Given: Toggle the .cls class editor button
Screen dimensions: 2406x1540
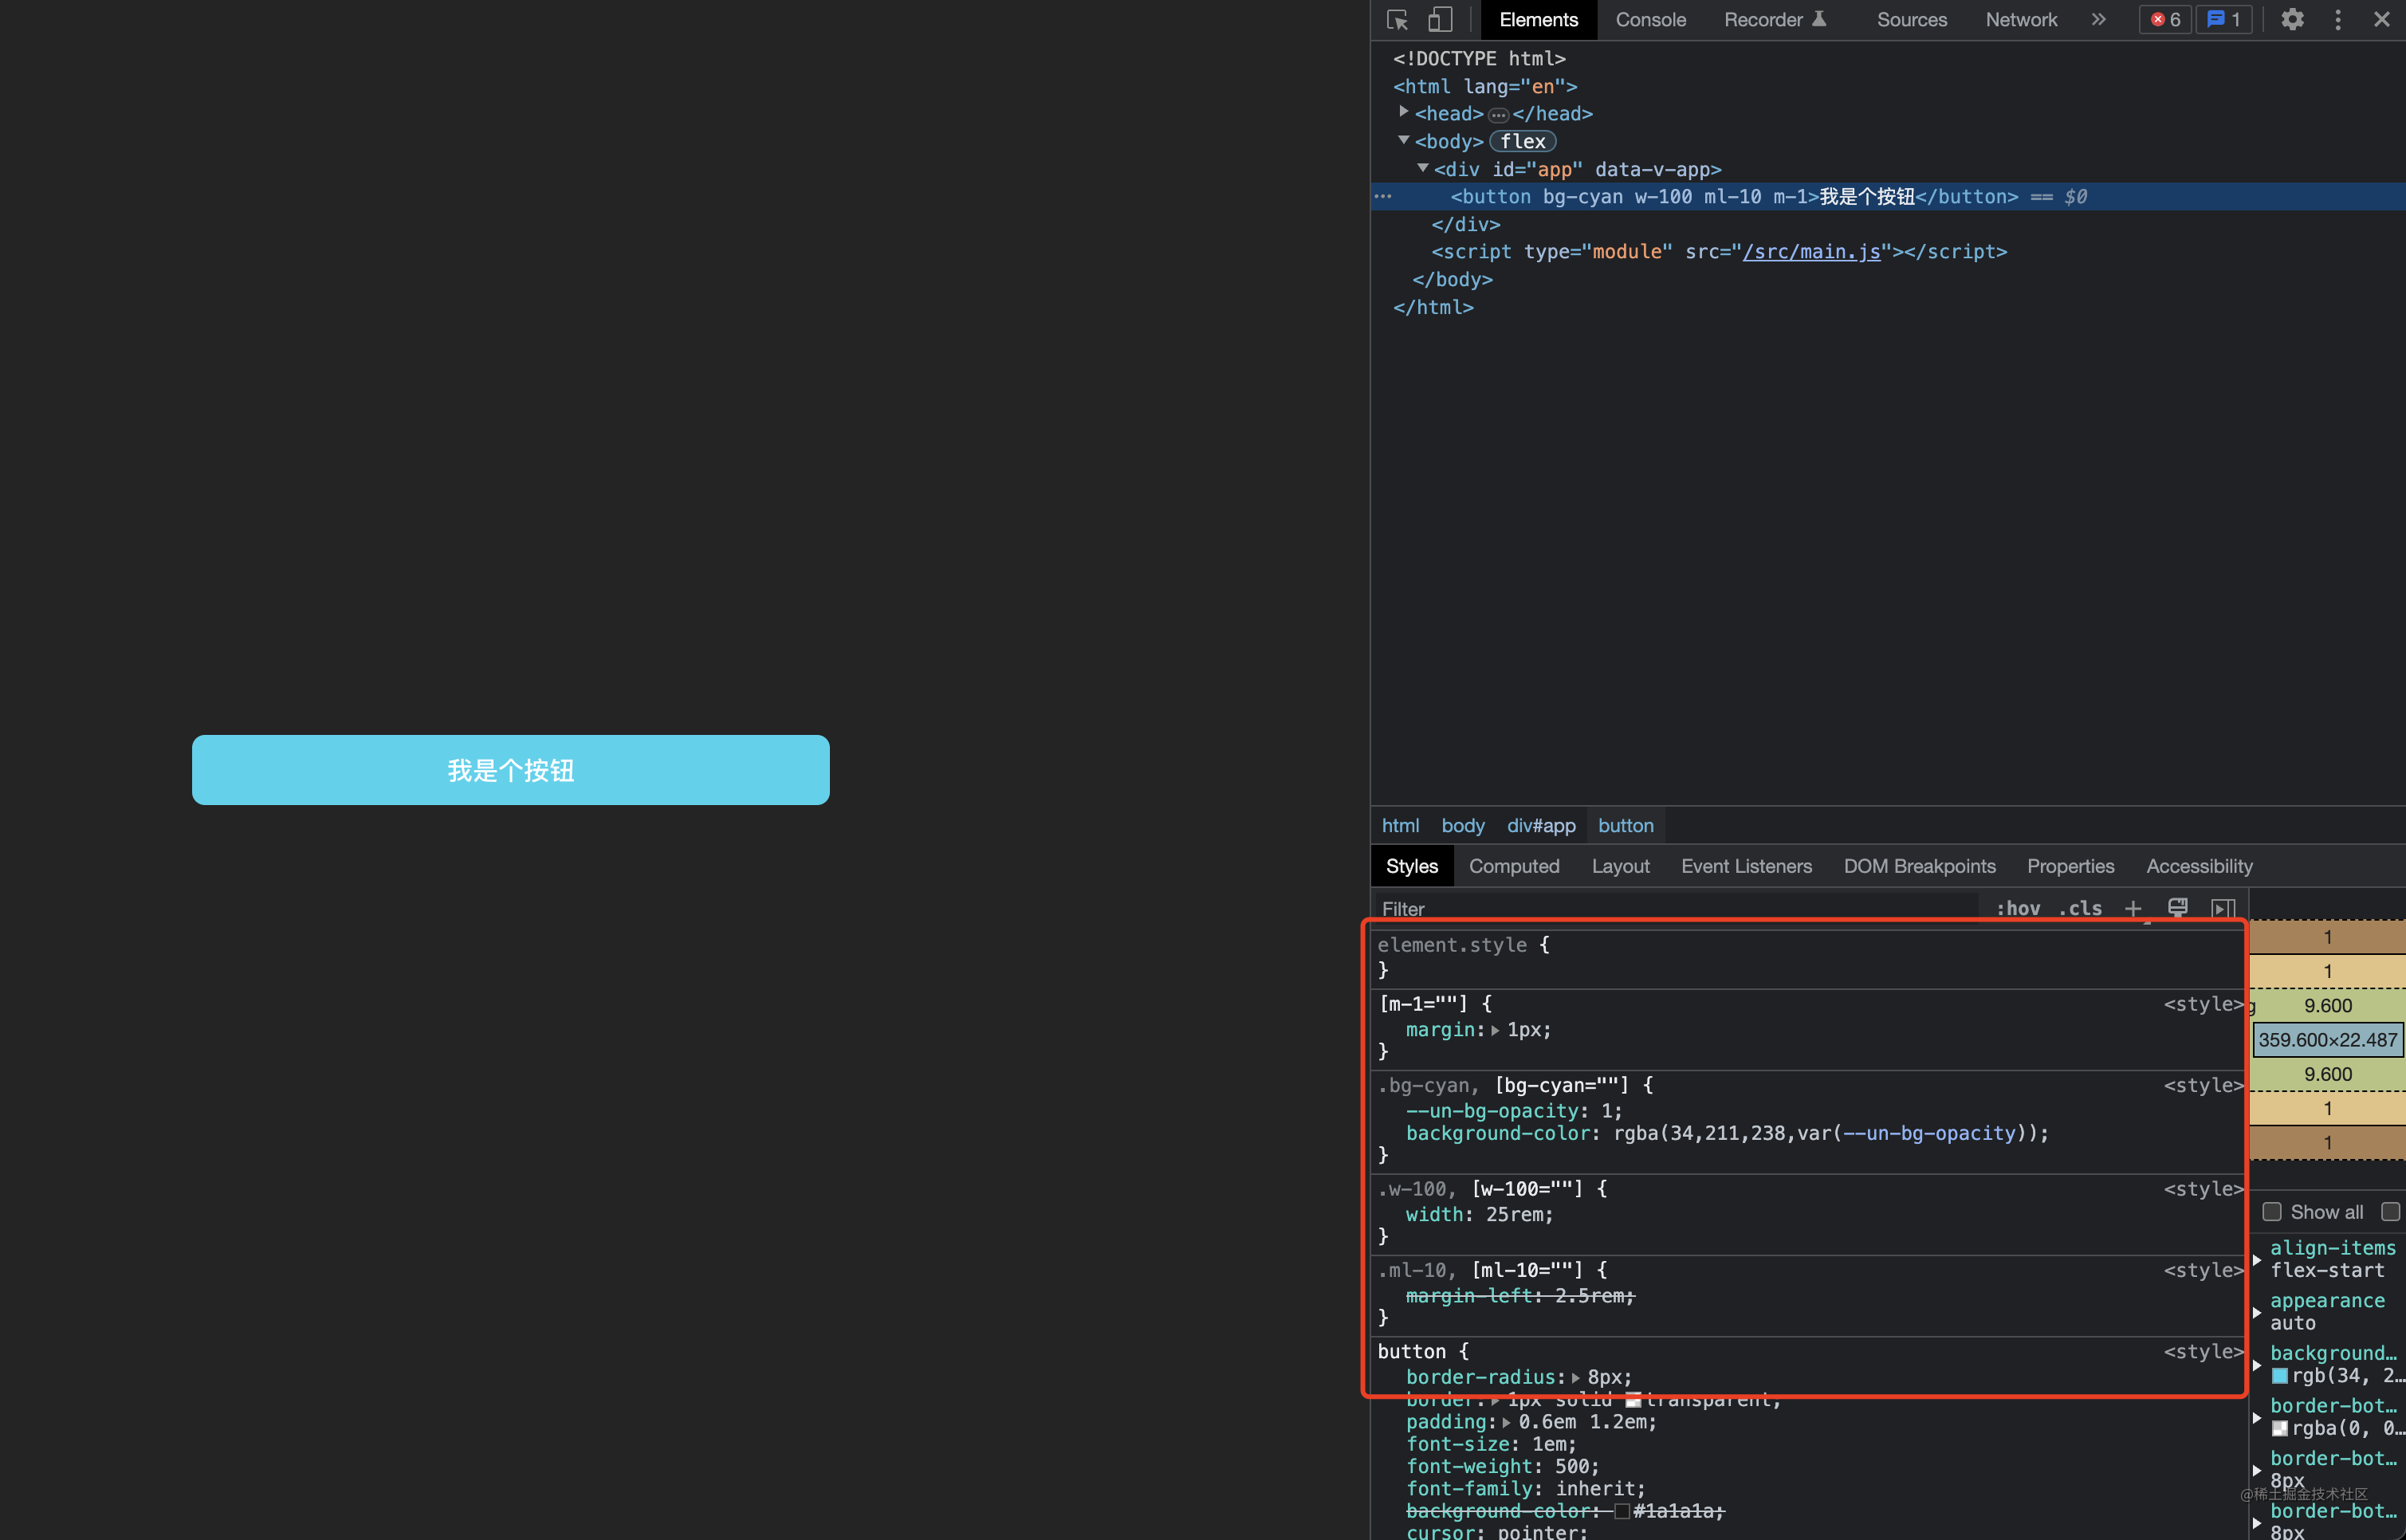Looking at the screenshot, I should point(2080,908).
